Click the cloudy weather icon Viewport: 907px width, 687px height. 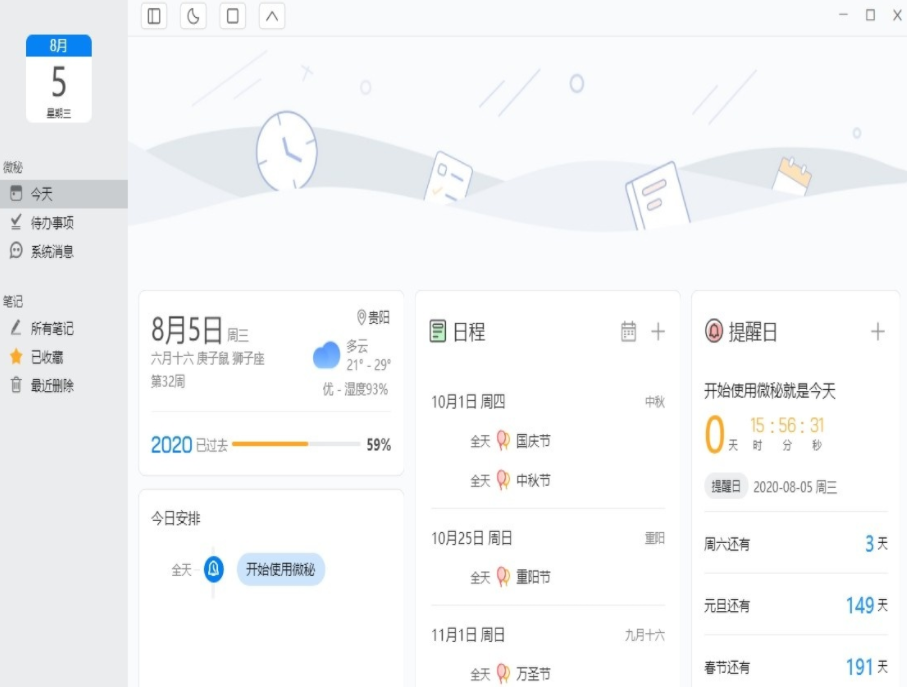(326, 355)
